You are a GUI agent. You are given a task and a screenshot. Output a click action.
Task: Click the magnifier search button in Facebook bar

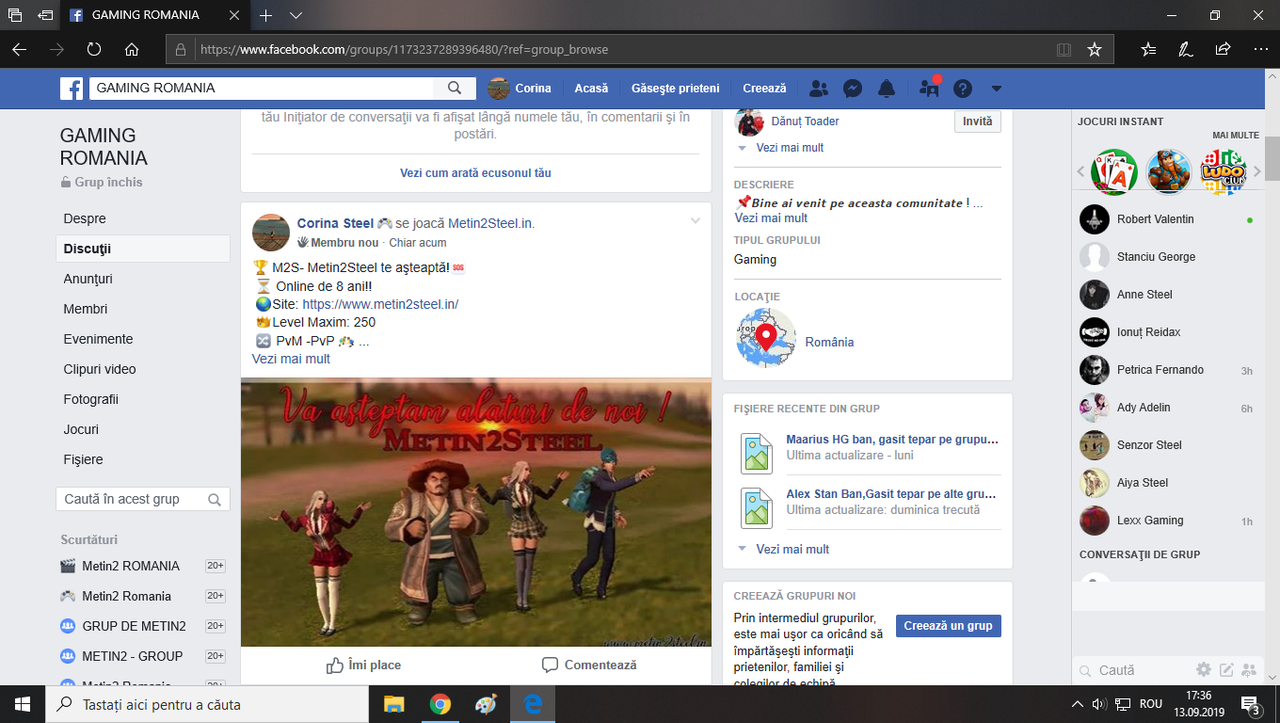tap(455, 88)
